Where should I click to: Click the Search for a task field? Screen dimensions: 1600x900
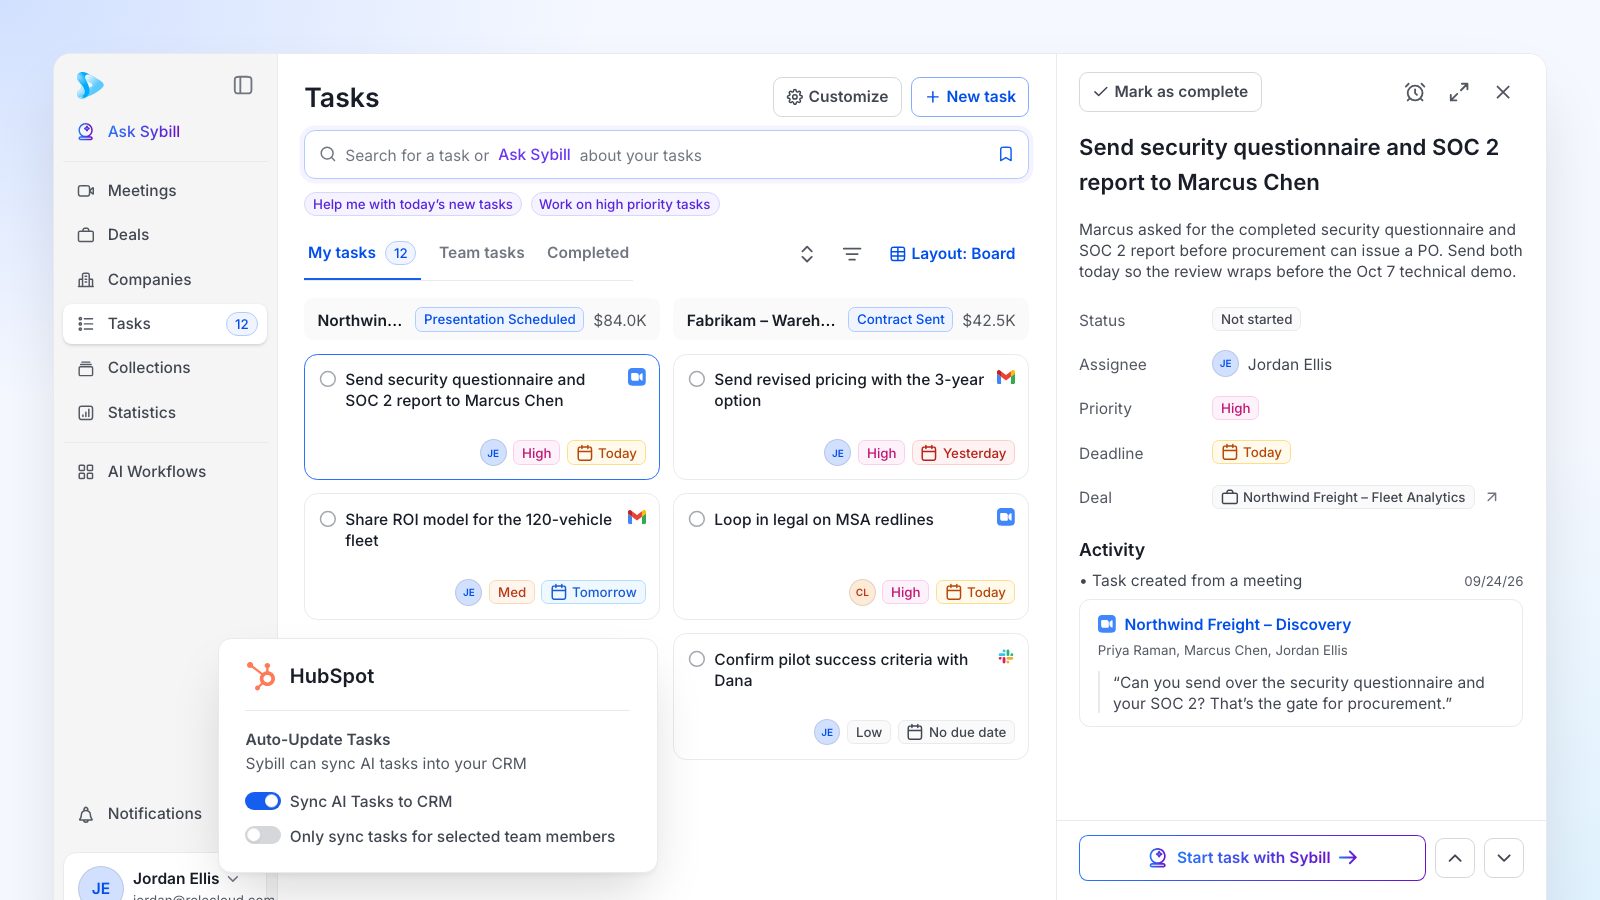pyautogui.click(x=666, y=155)
